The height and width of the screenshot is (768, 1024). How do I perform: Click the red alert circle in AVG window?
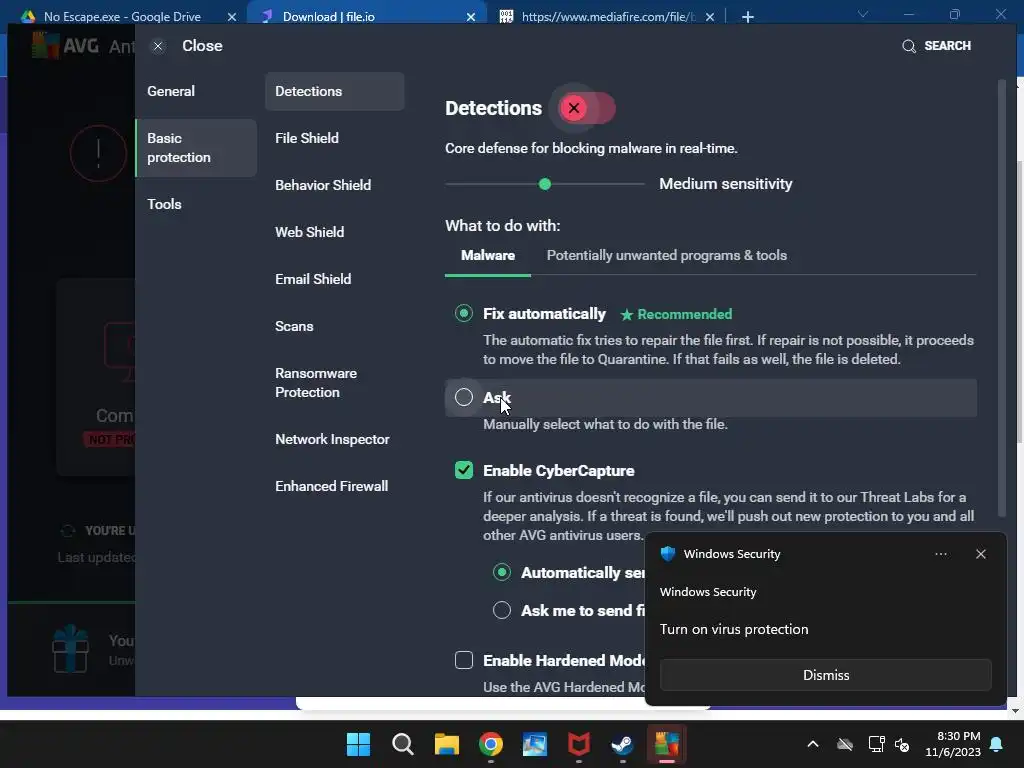tap(98, 153)
